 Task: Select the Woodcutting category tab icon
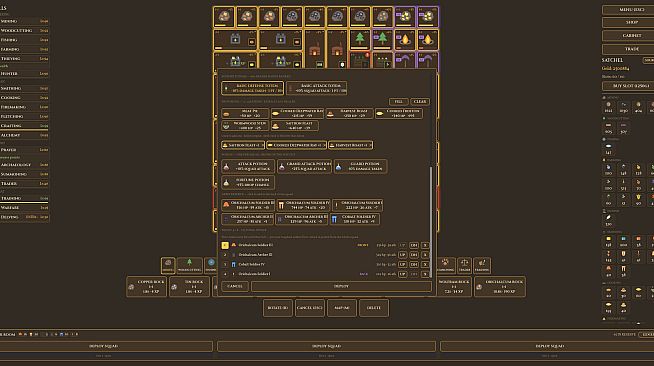[189, 265]
